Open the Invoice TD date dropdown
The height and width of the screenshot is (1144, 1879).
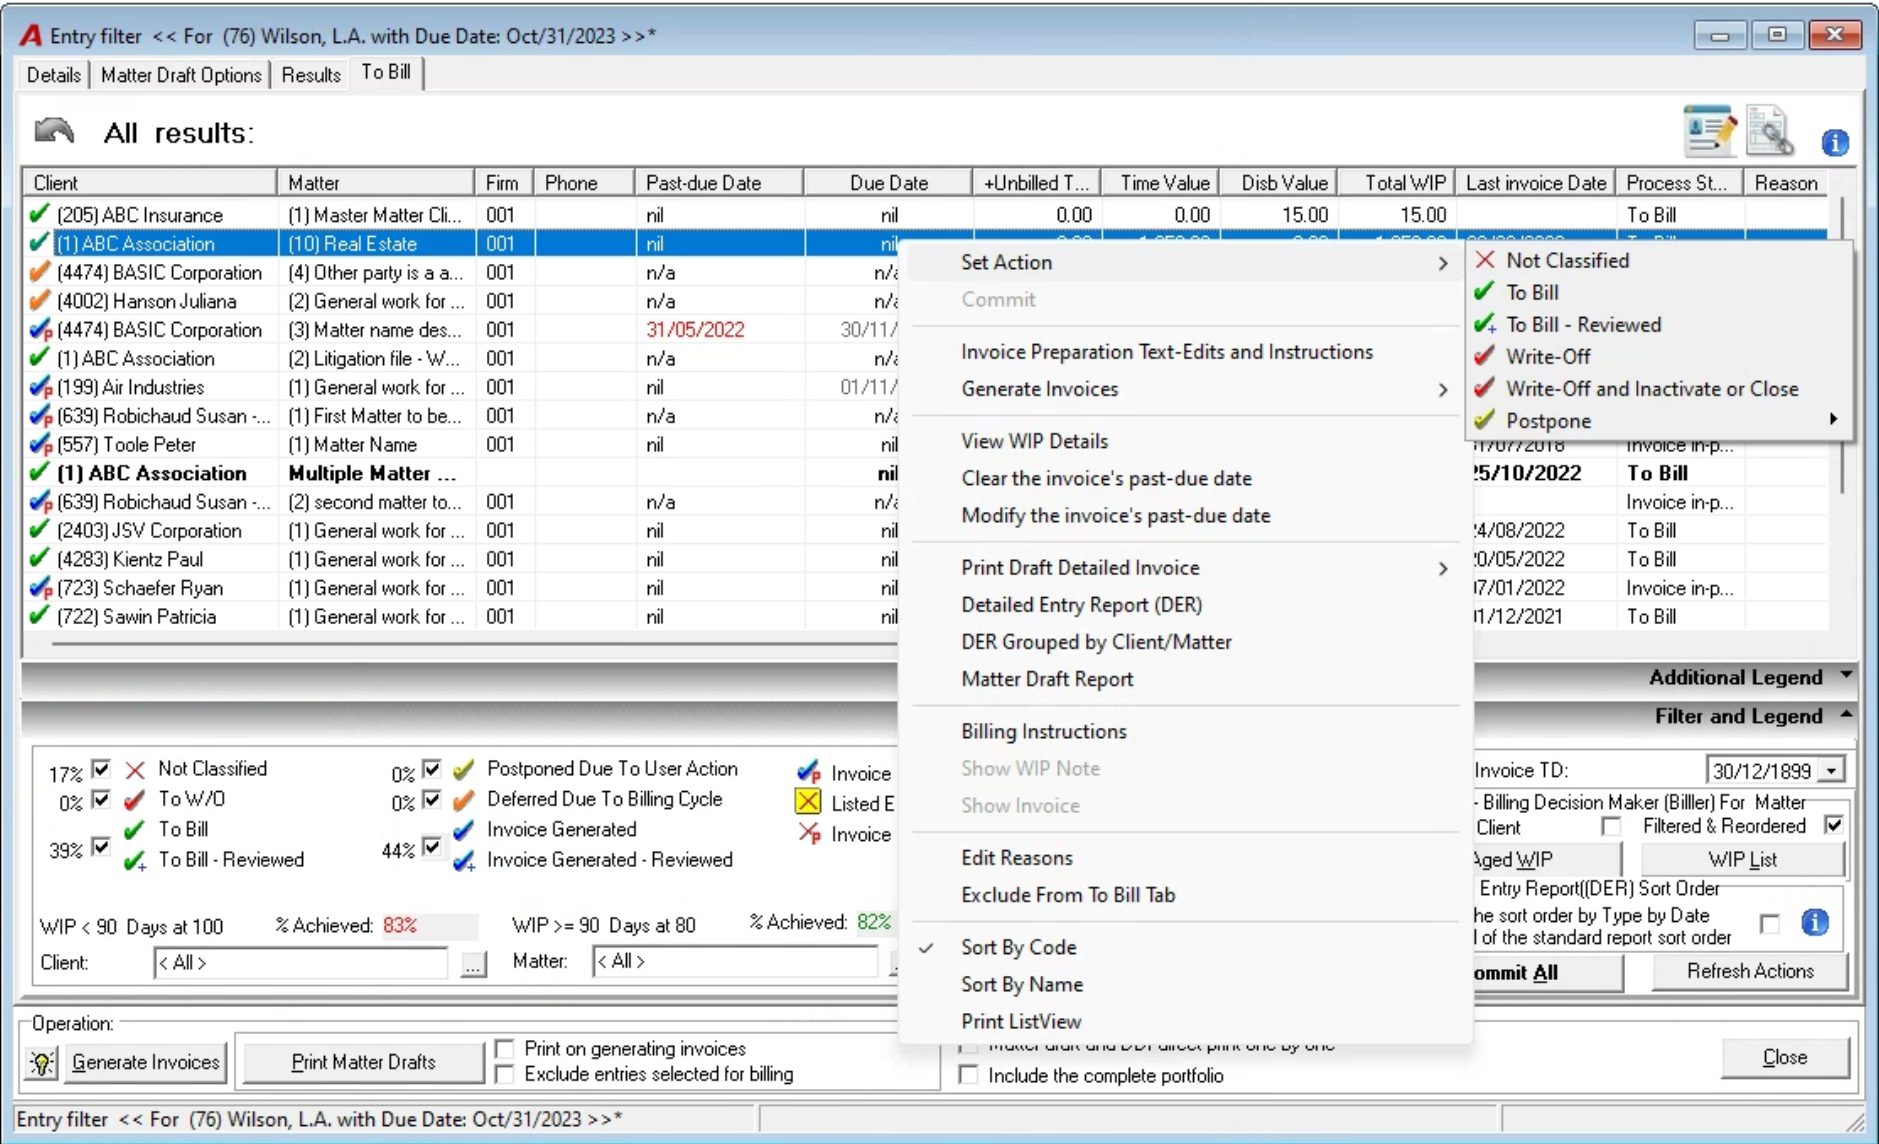[1832, 771]
